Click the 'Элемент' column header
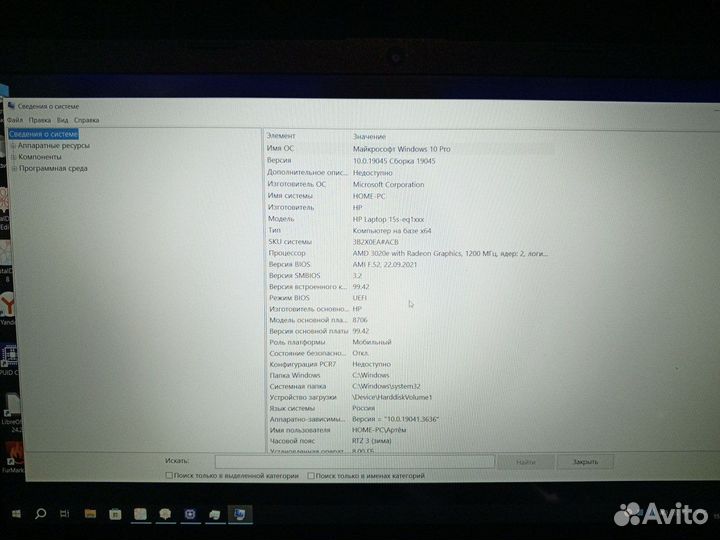 [x=281, y=136]
